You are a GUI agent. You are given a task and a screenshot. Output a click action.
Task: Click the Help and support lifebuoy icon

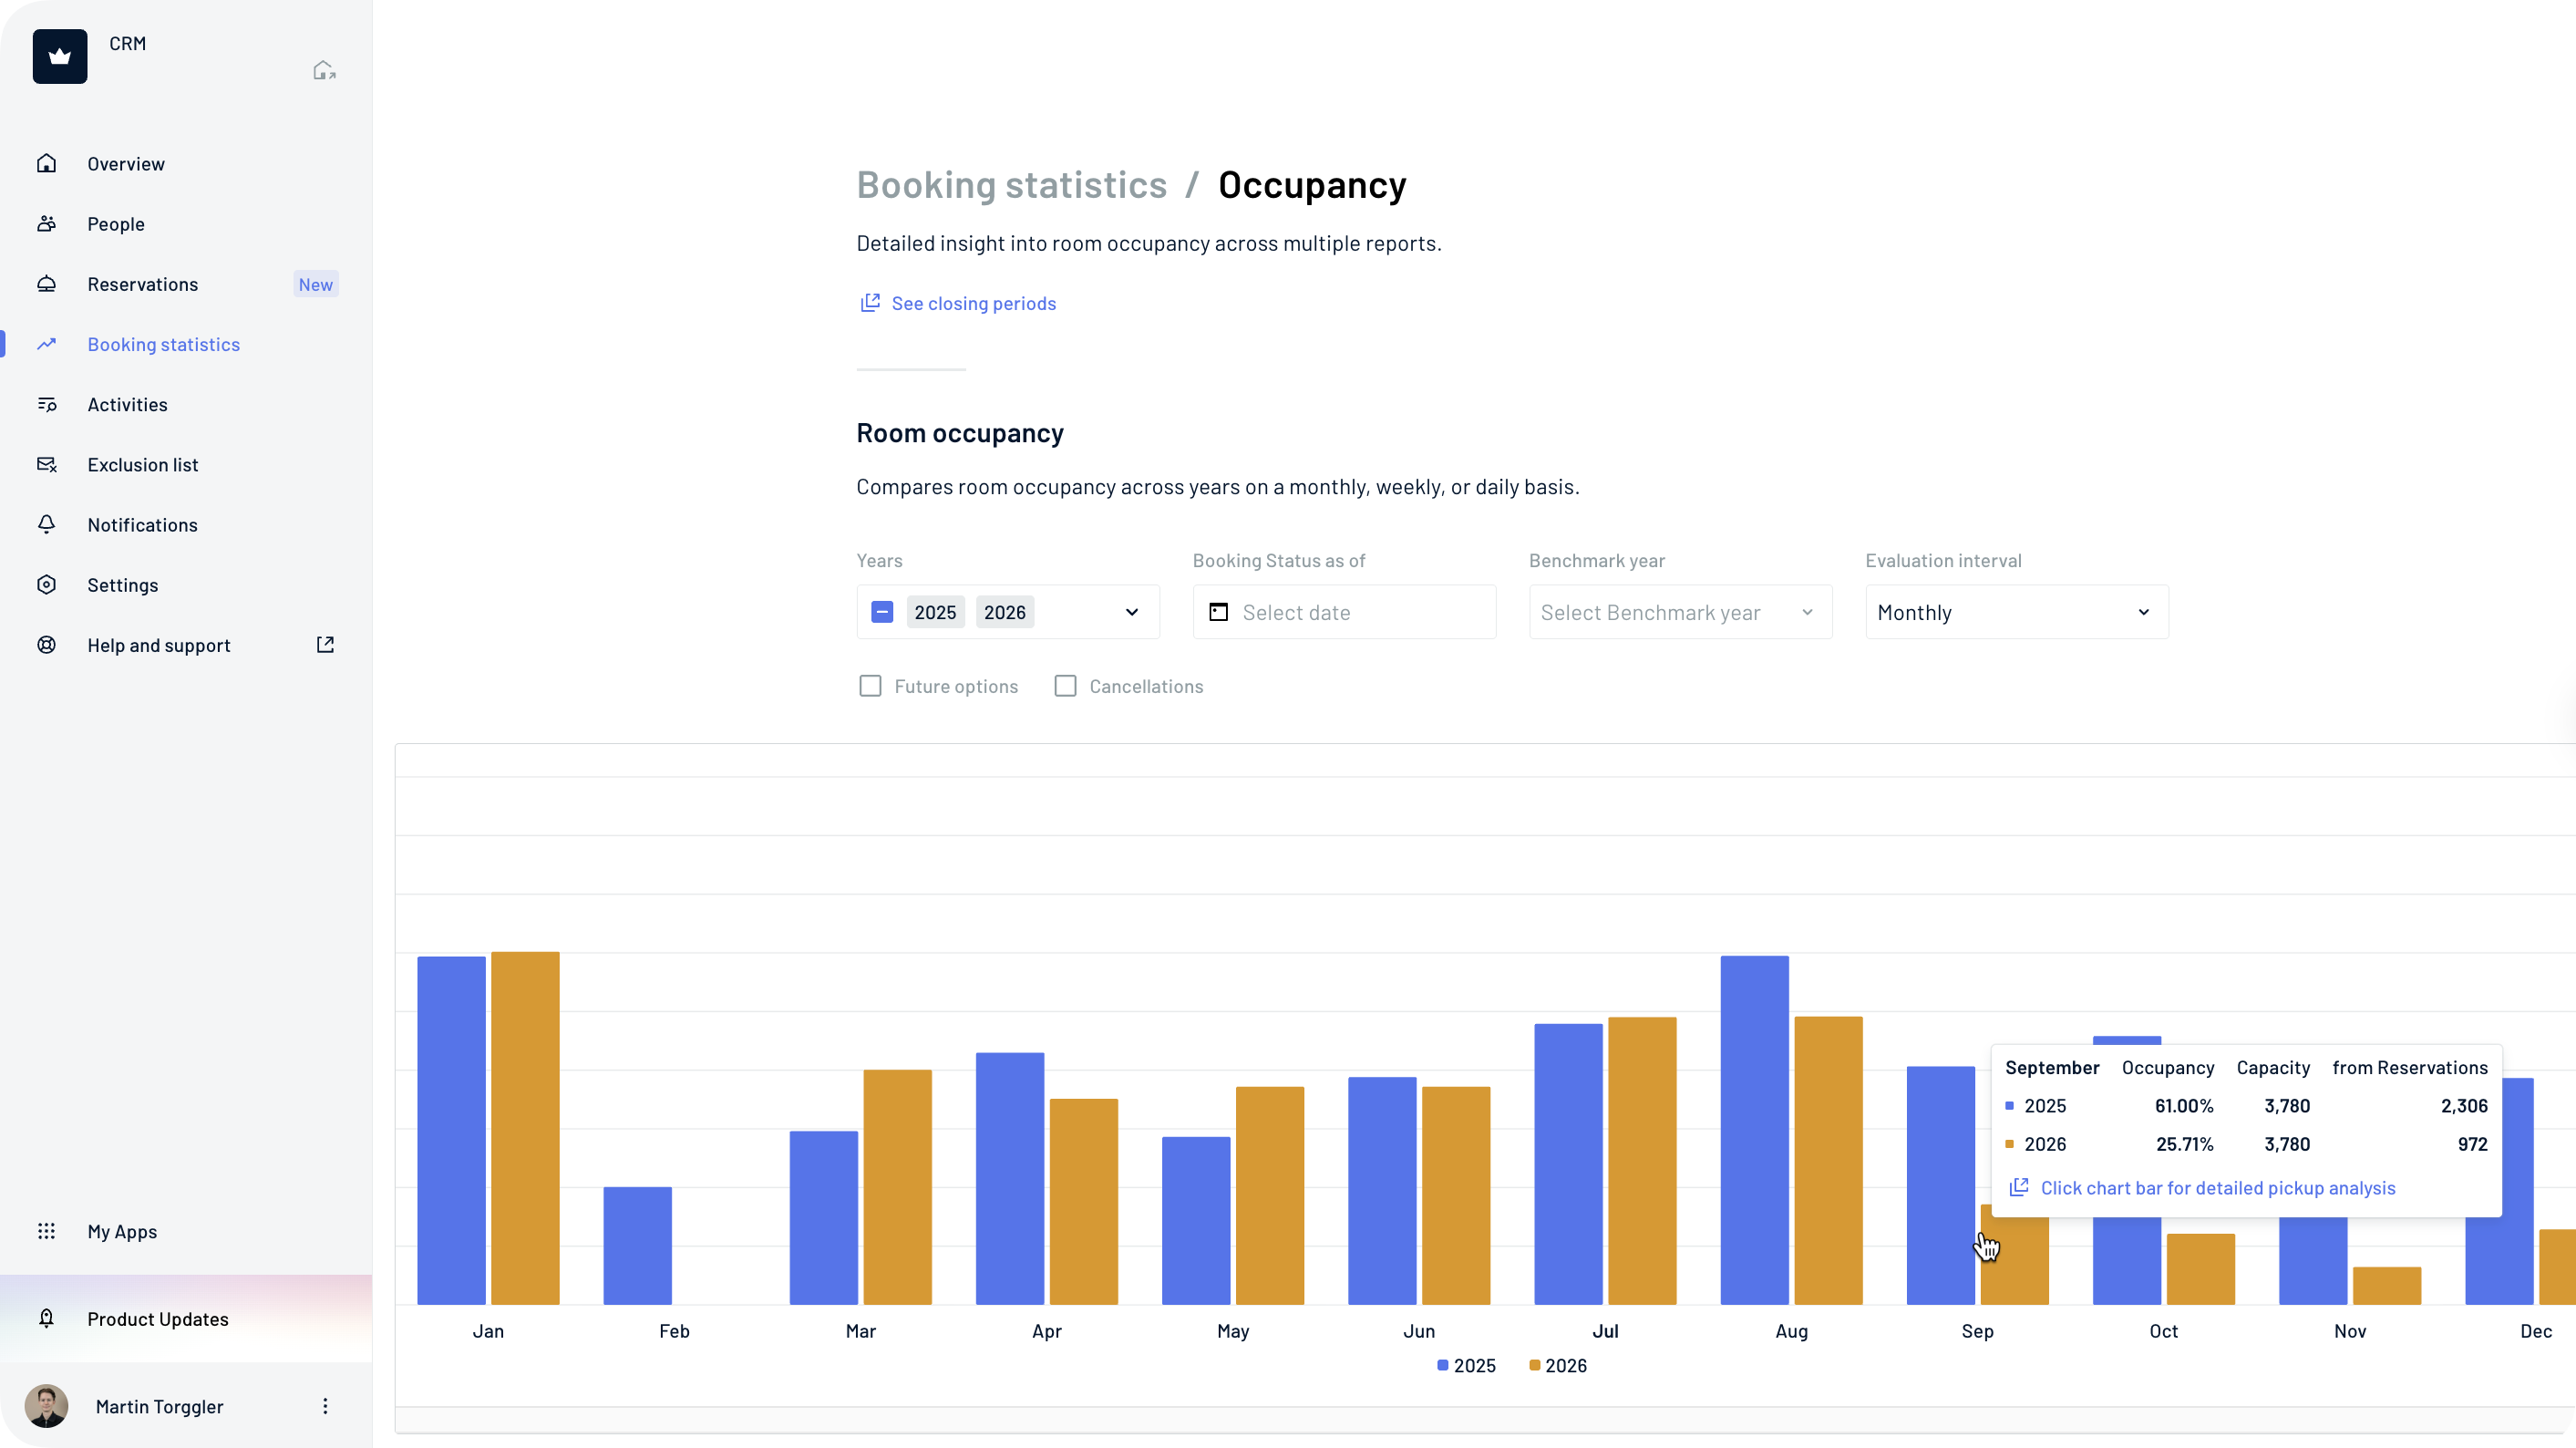[46, 644]
